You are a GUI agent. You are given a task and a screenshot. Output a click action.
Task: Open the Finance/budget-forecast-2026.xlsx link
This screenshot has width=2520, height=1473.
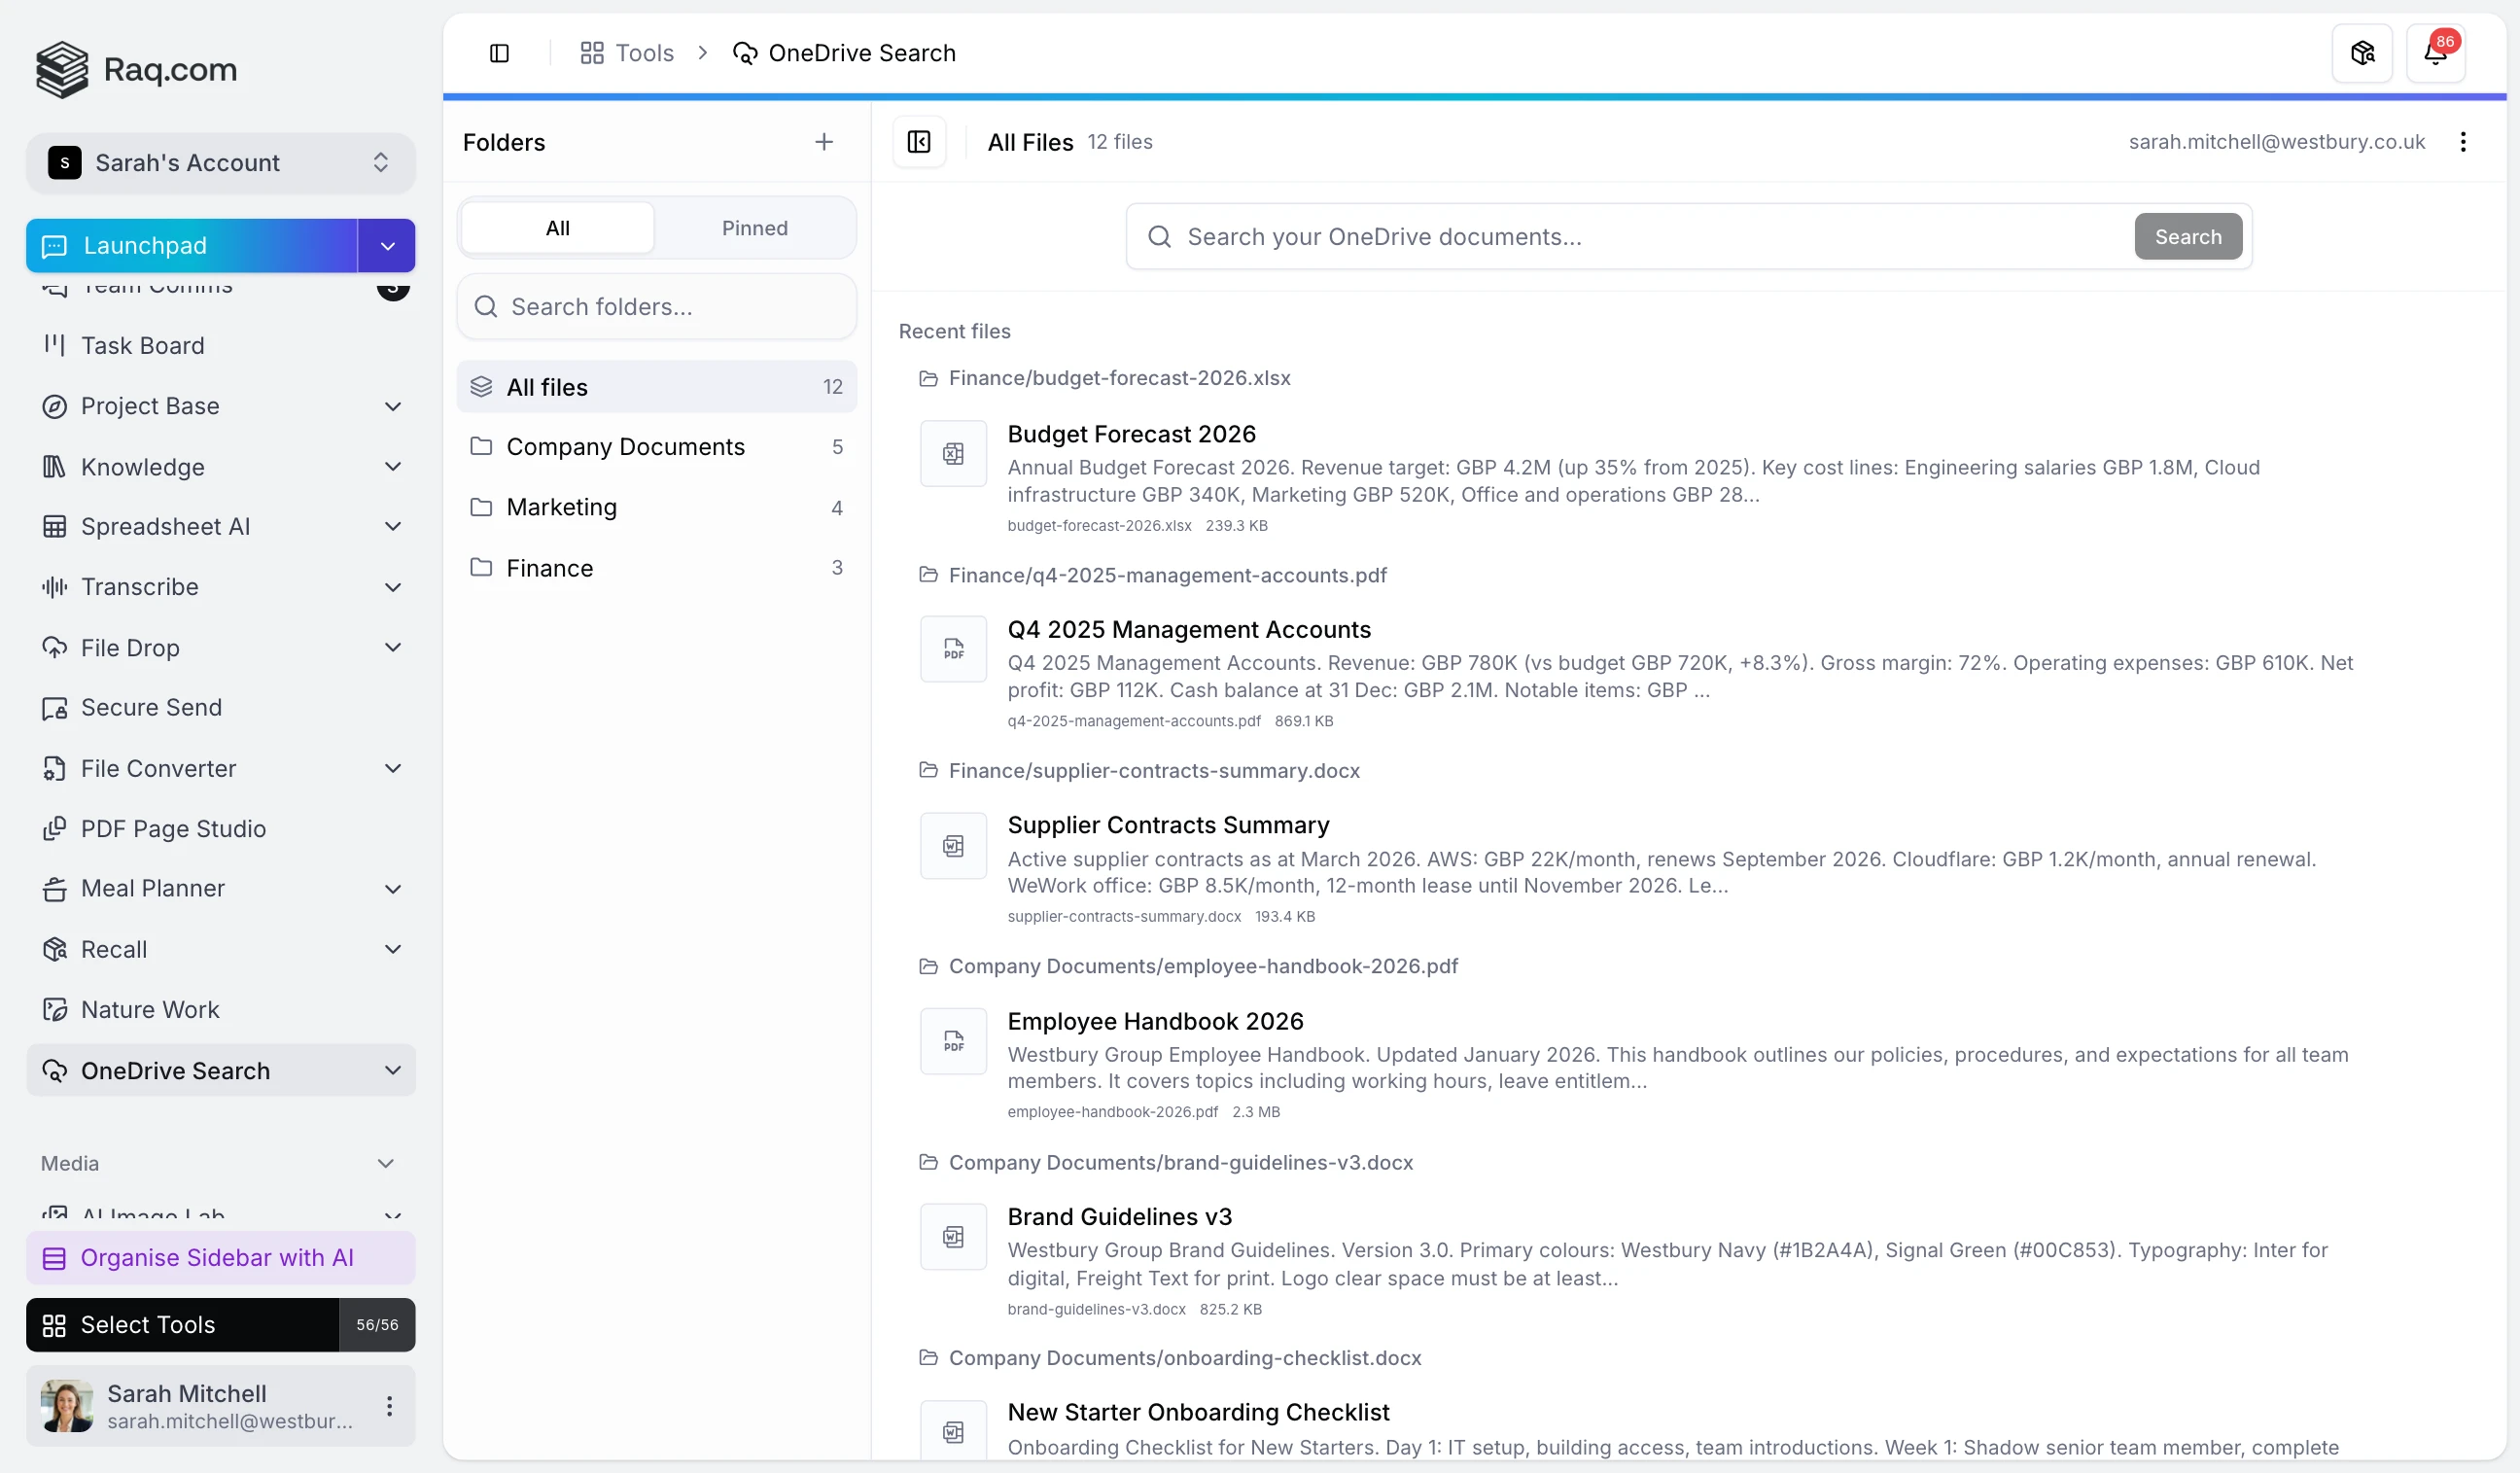[1120, 378]
